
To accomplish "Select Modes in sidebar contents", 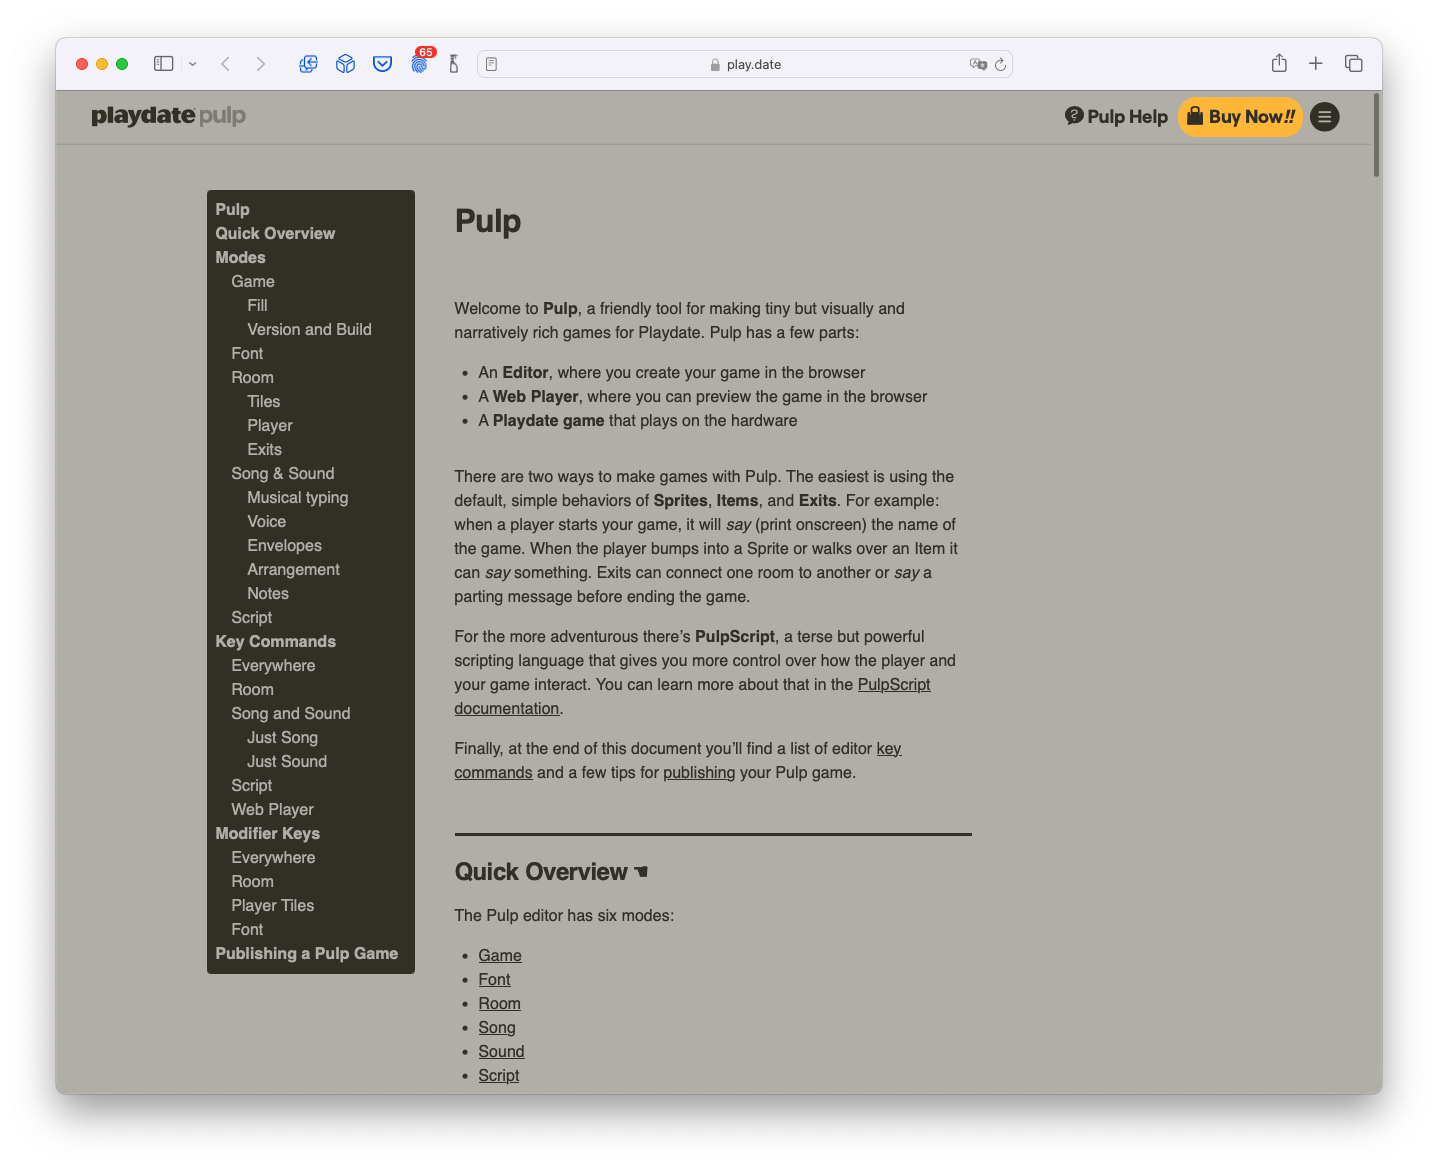I will click(240, 257).
